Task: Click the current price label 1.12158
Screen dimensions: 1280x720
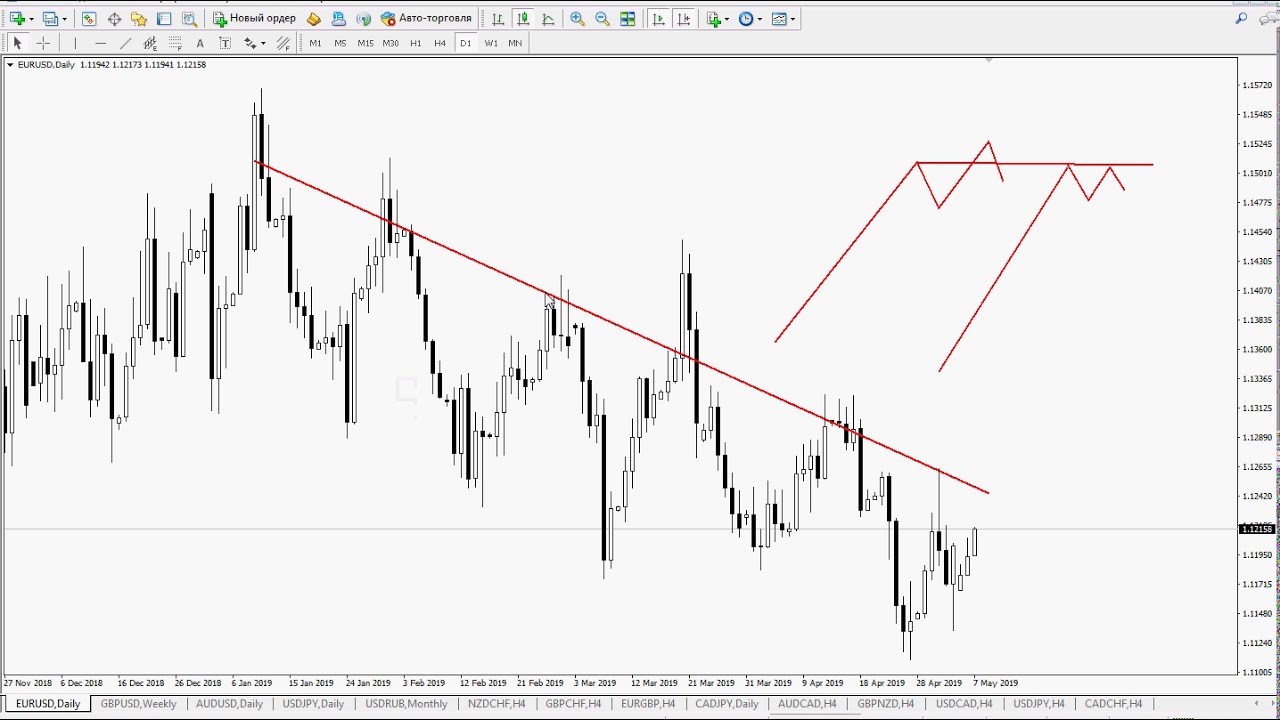Action: (x=1257, y=529)
